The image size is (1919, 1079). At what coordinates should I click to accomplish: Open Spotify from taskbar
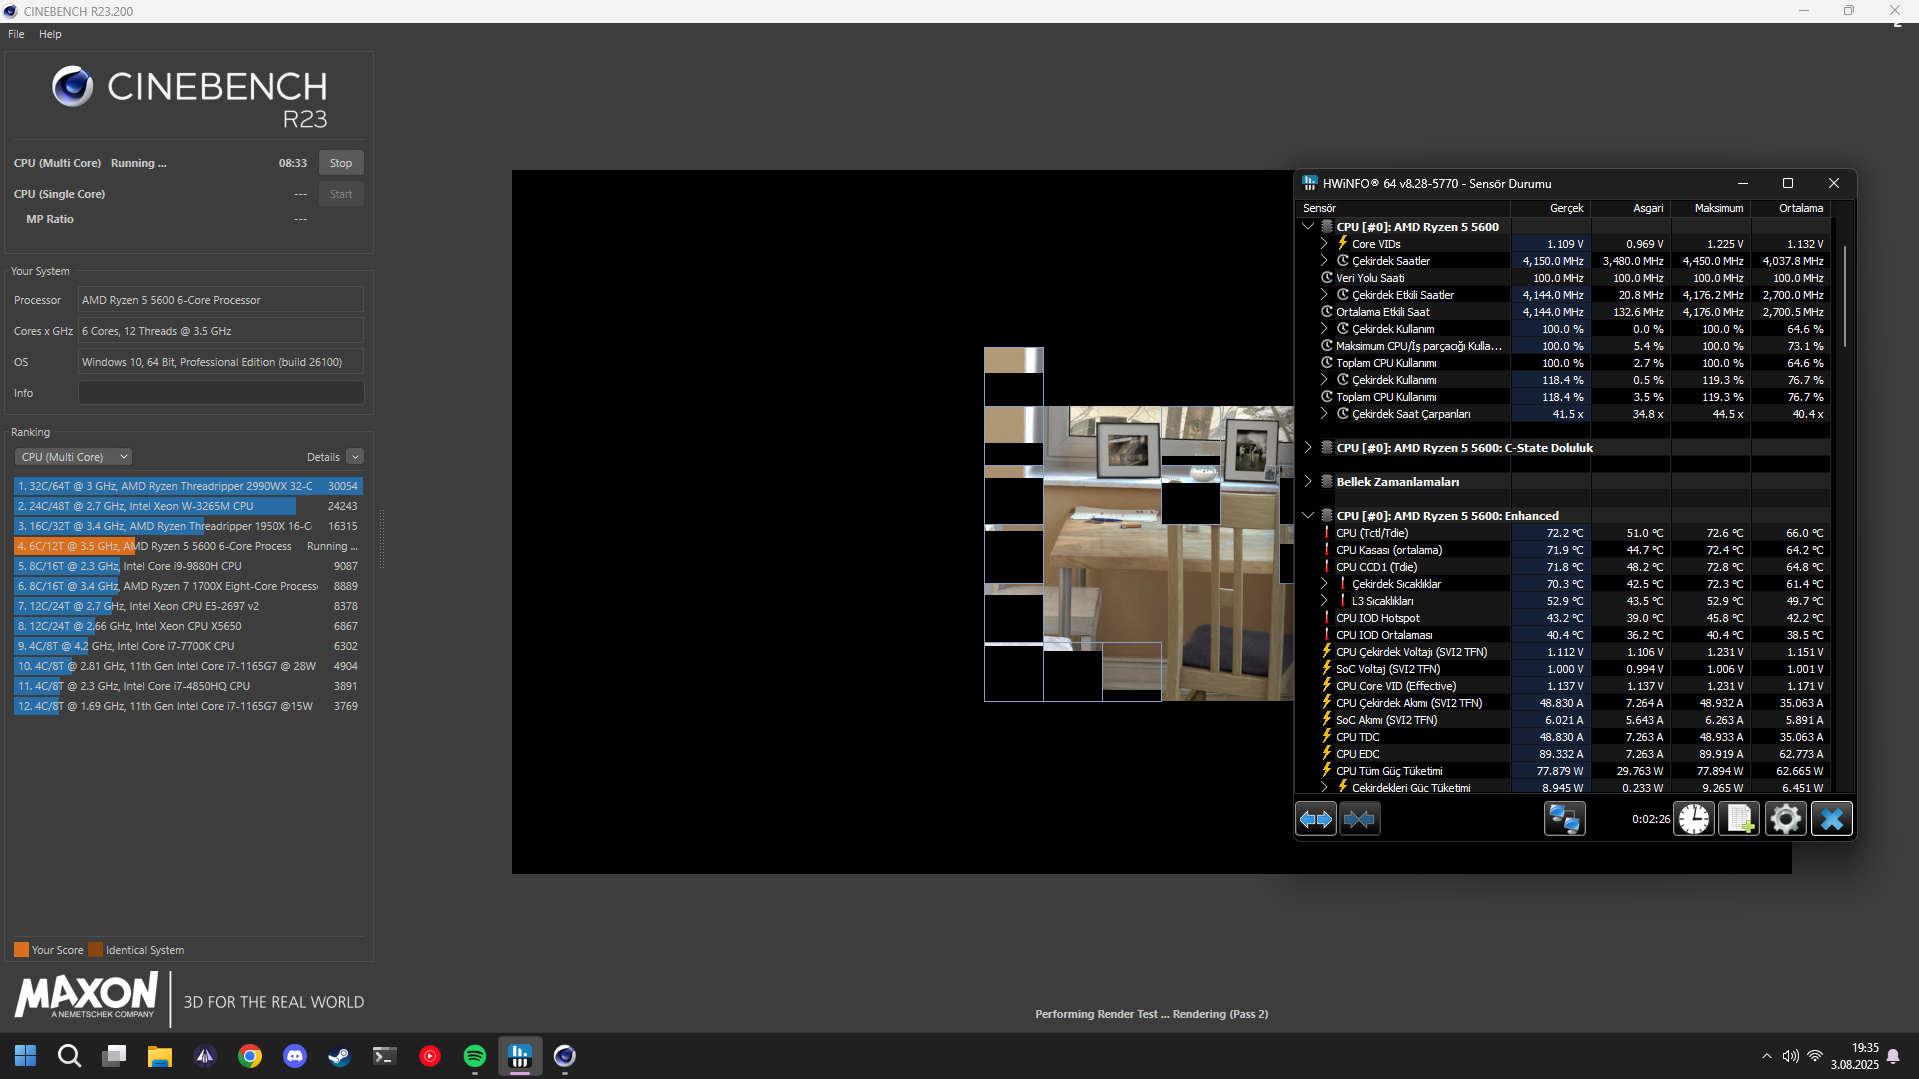[475, 1056]
